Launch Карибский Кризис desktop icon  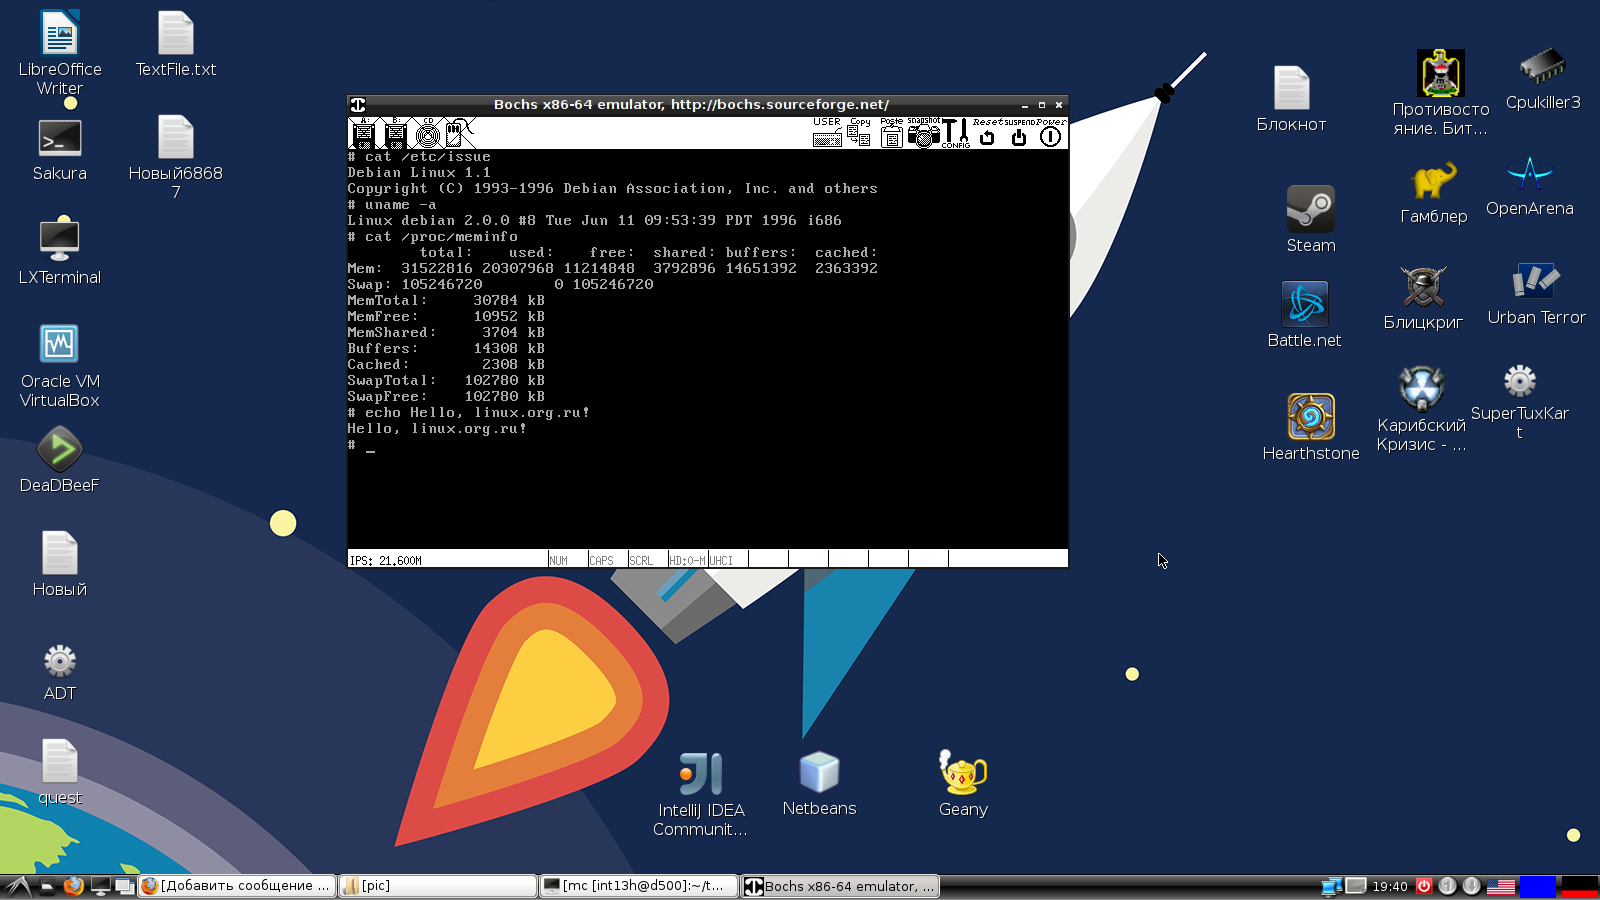click(1421, 410)
